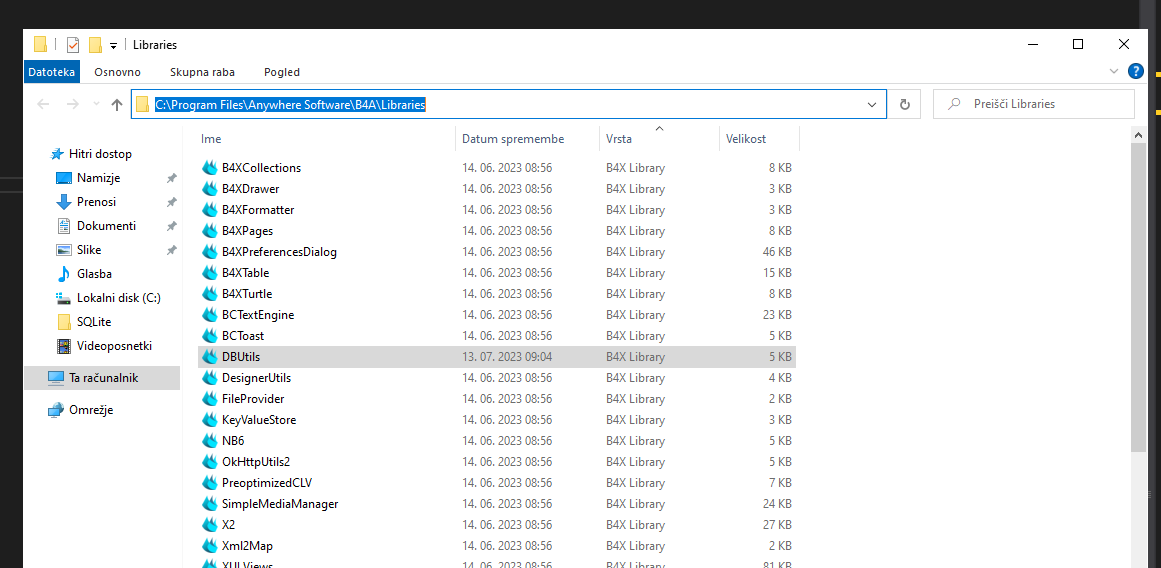Click the FileProvider library icon
The image size is (1161, 568).
210,398
